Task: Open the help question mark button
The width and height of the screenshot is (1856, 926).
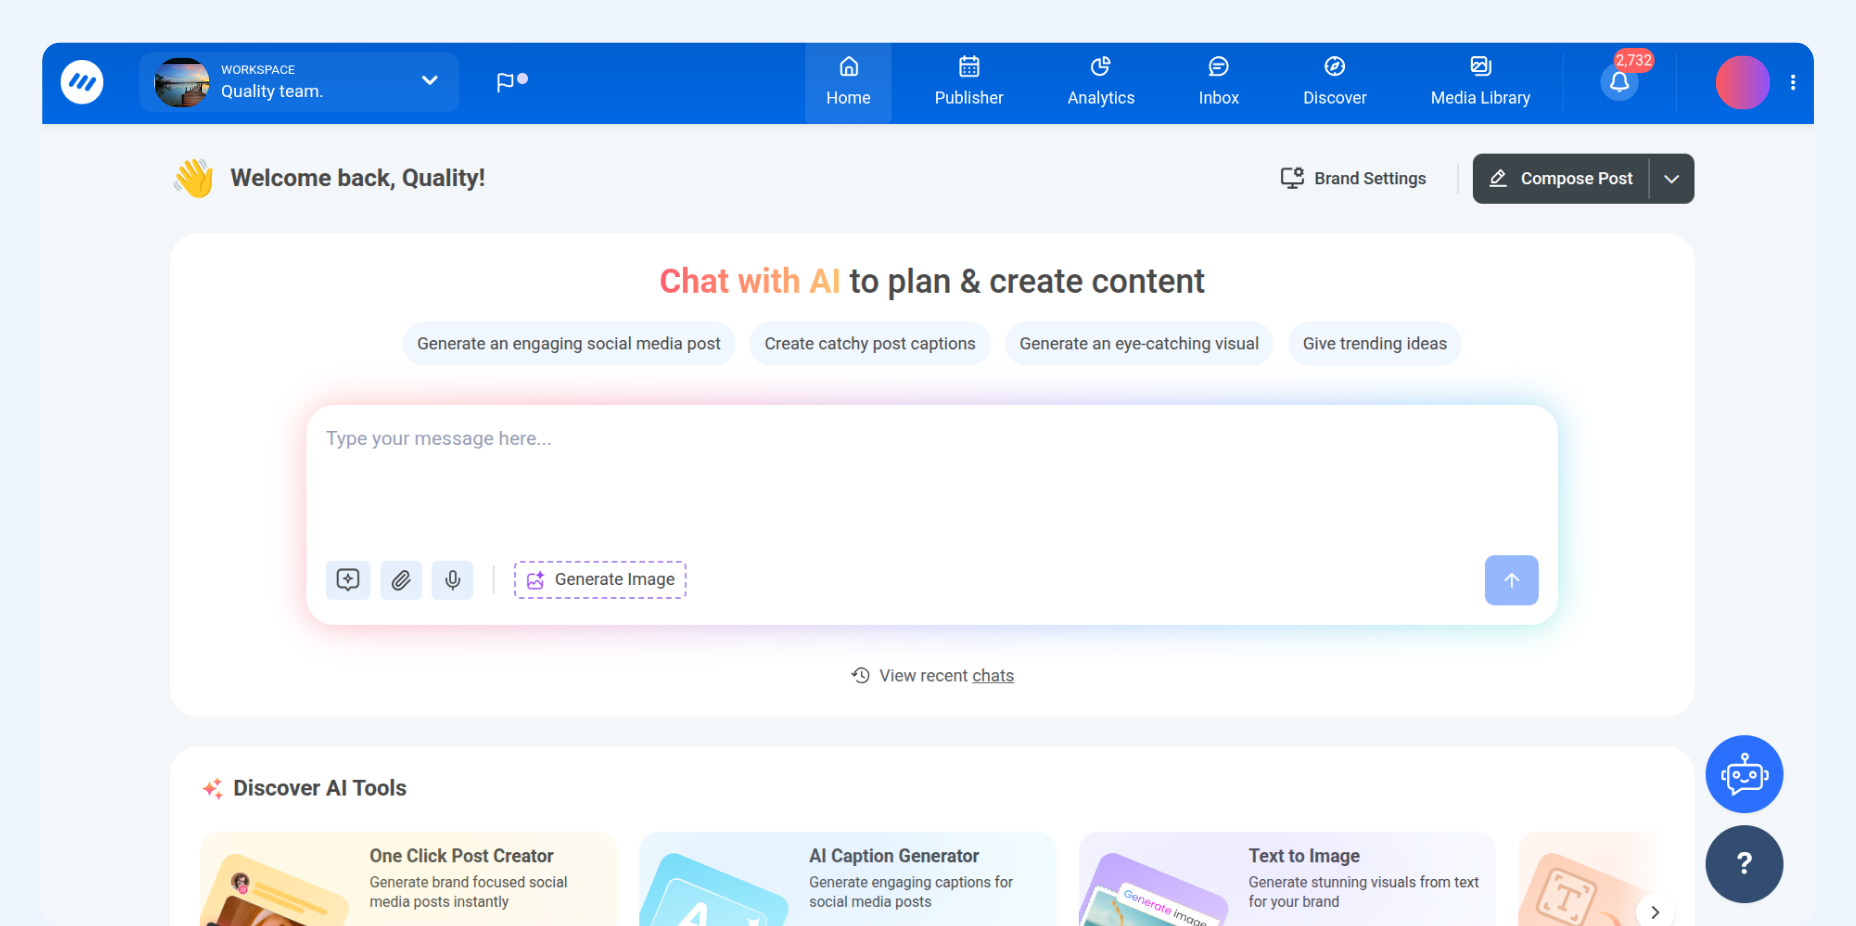Action: 1744,864
